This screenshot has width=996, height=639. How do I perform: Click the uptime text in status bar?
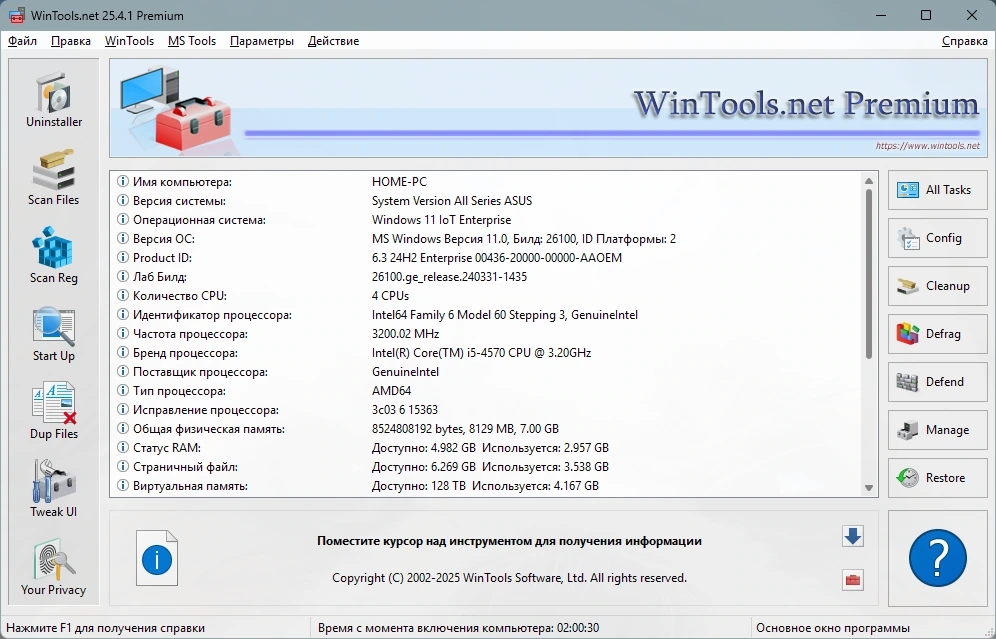(x=458, y=628)
